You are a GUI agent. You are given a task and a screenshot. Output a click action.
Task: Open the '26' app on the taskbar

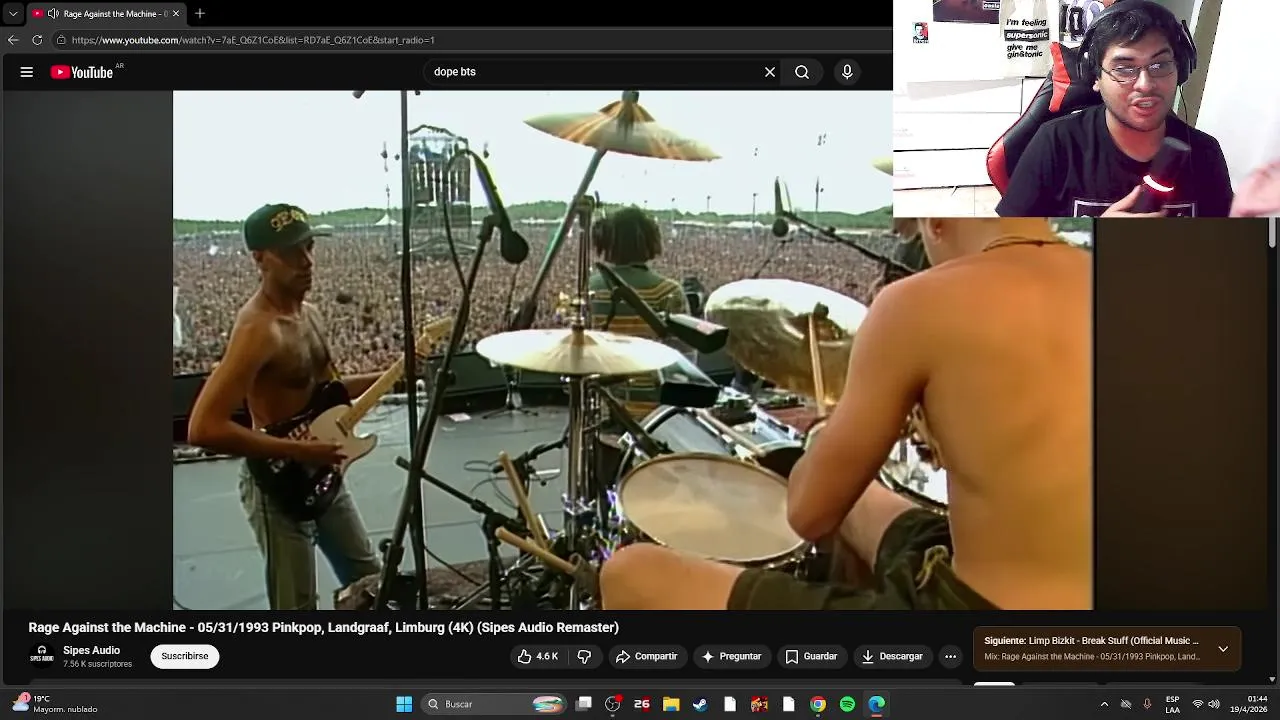(642, 704)
